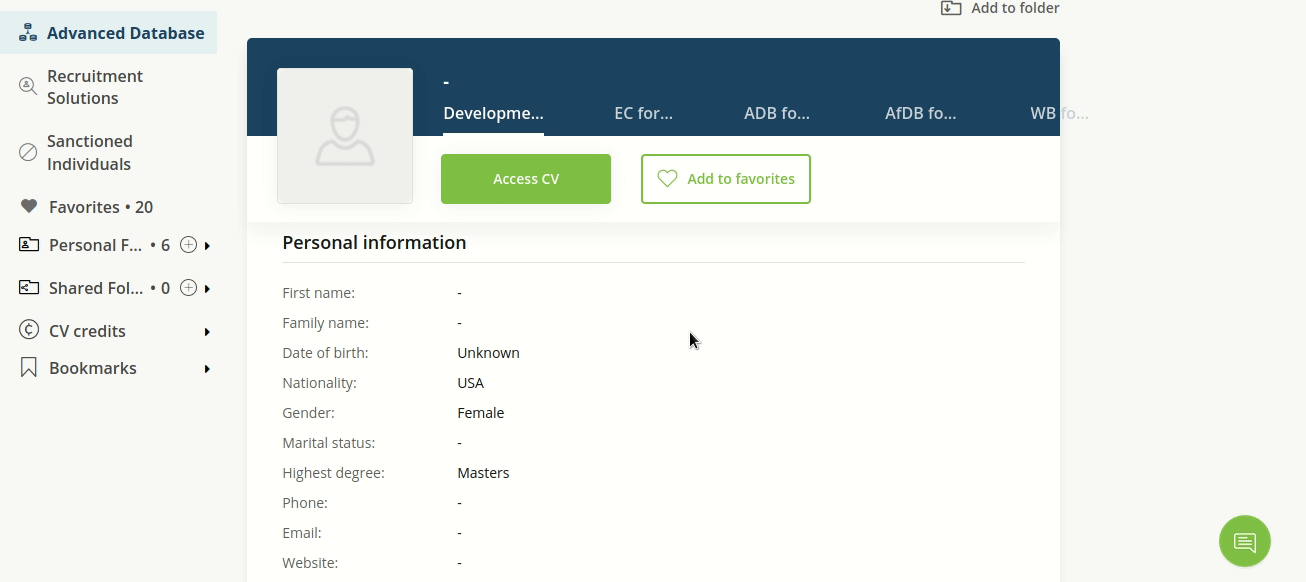Click the Sanctioned Individuals blocked icon
Image resolution: width=1306 pixels, height=582 pixels.
pos(28,153)
